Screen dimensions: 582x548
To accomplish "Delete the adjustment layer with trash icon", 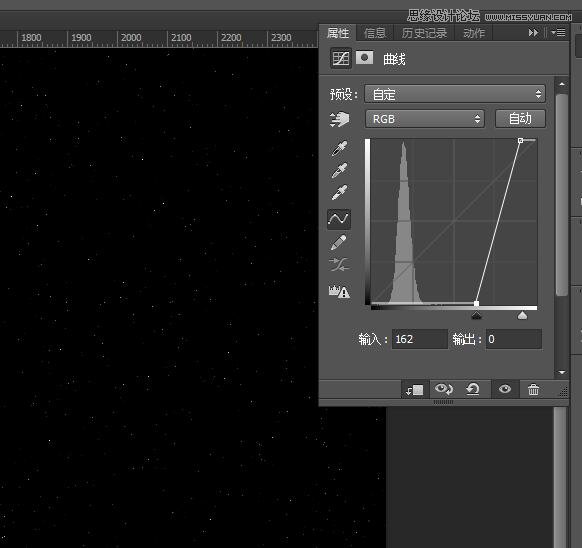I will tap(533, 389).
